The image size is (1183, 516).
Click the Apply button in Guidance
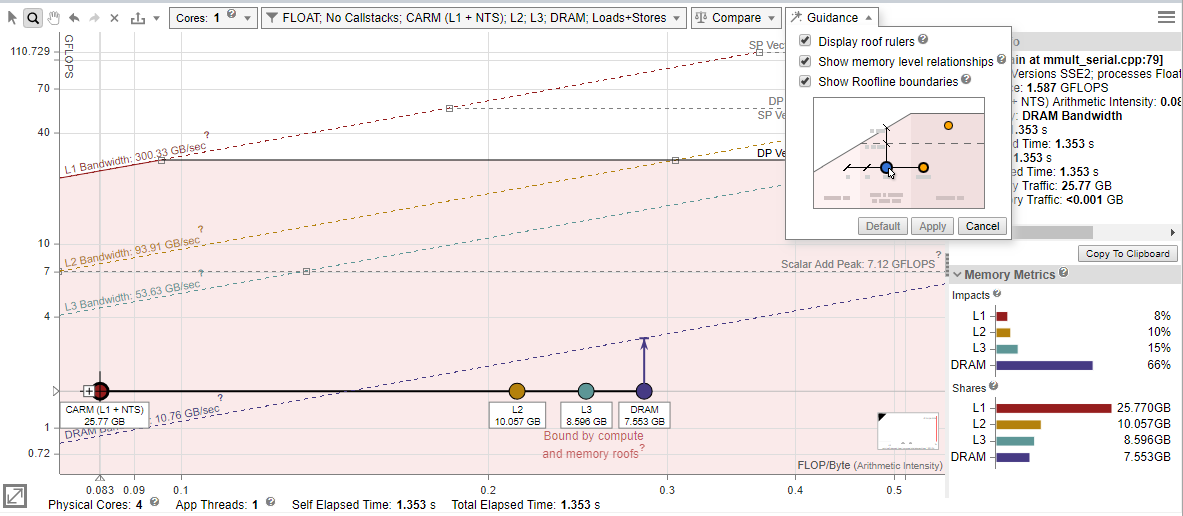[x=933, y=226]
